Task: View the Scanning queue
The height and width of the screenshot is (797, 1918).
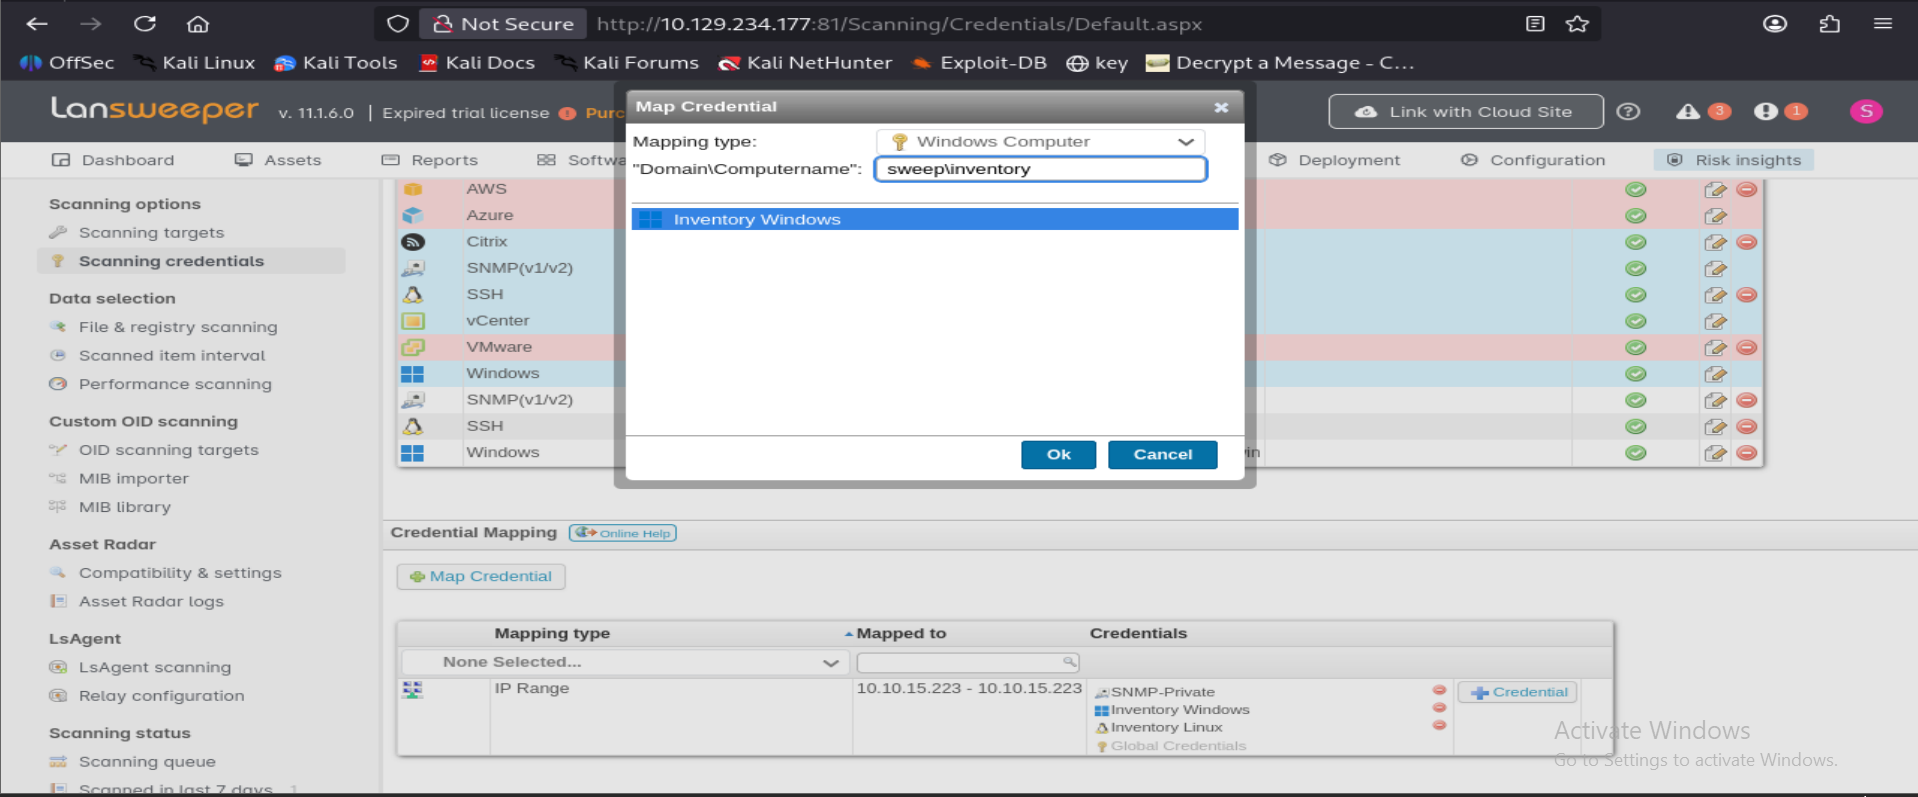Action: point(147,762)
